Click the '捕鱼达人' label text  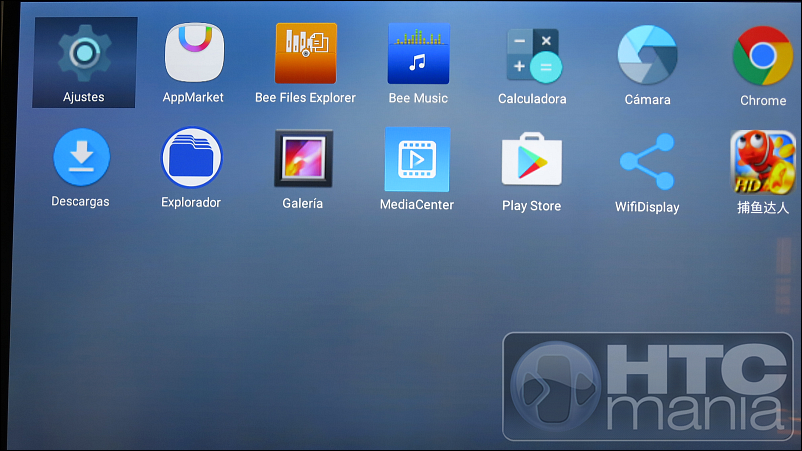[x=763, y=208]
